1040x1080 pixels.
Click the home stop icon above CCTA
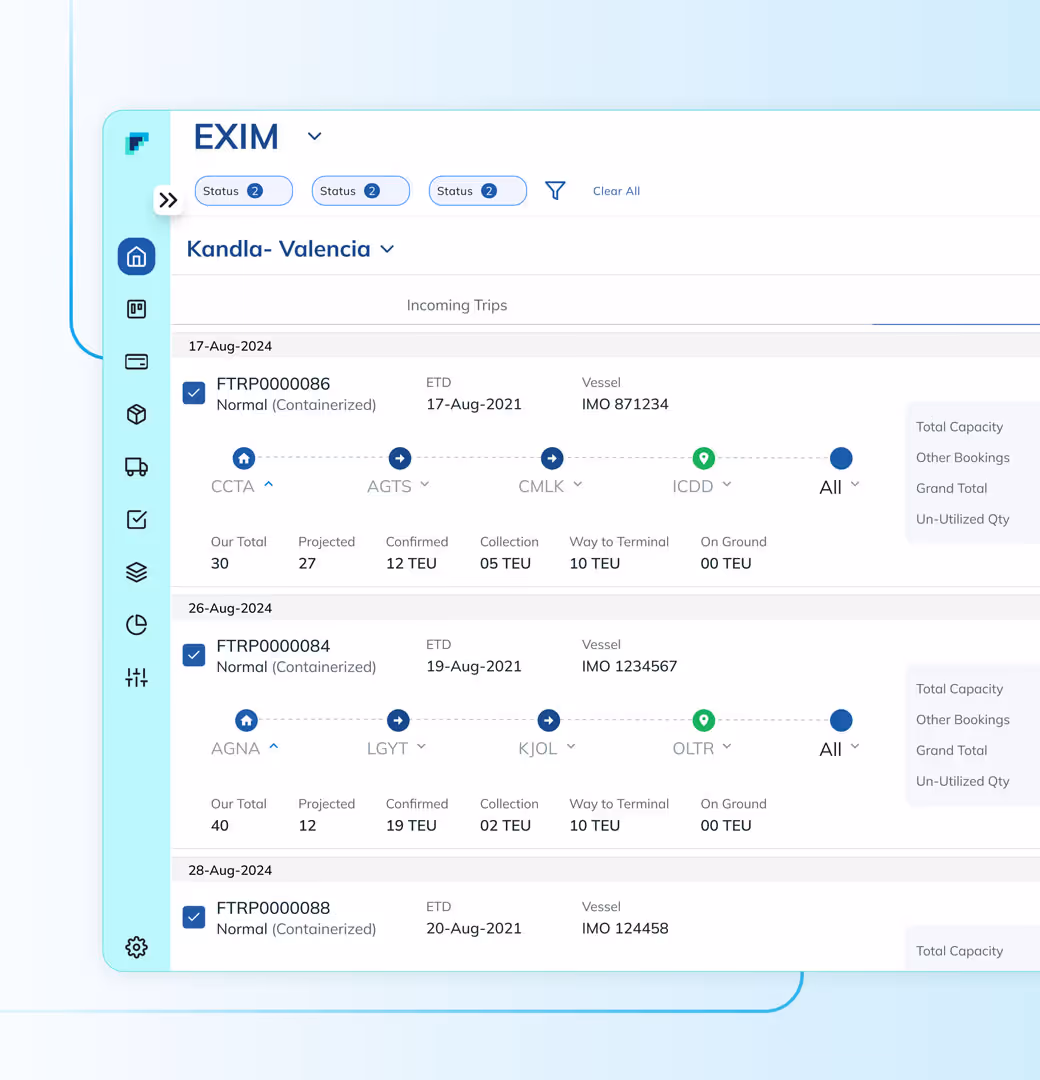tap(244, 458)
